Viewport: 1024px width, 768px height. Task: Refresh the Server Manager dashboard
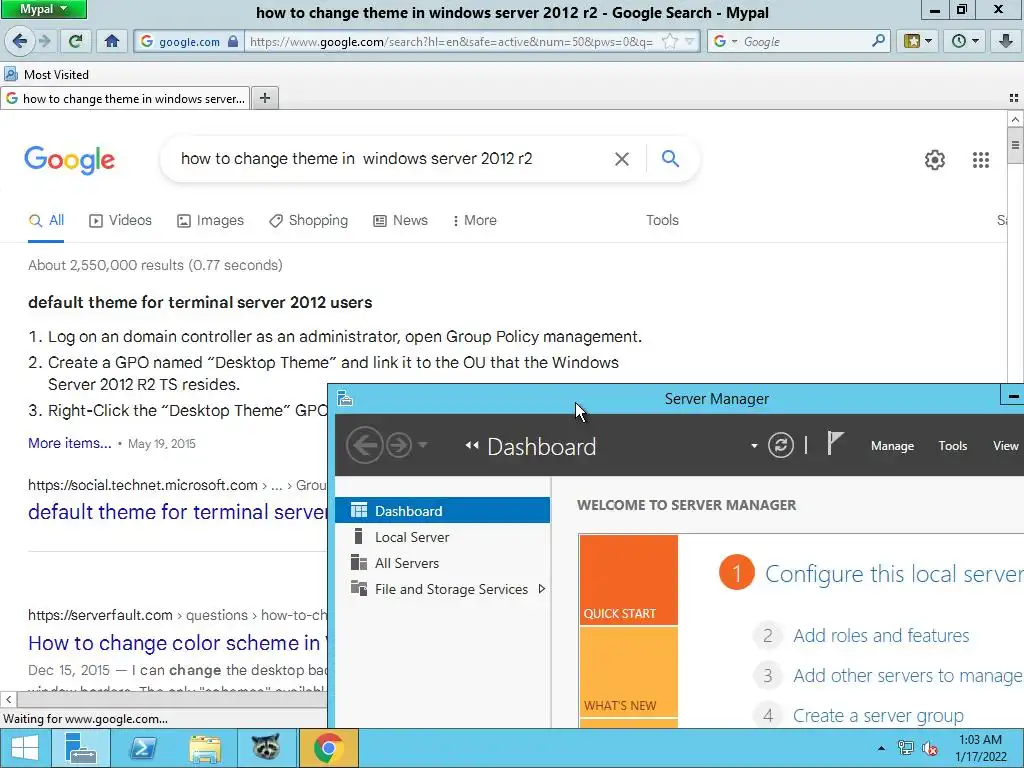[x=780, y=445]
